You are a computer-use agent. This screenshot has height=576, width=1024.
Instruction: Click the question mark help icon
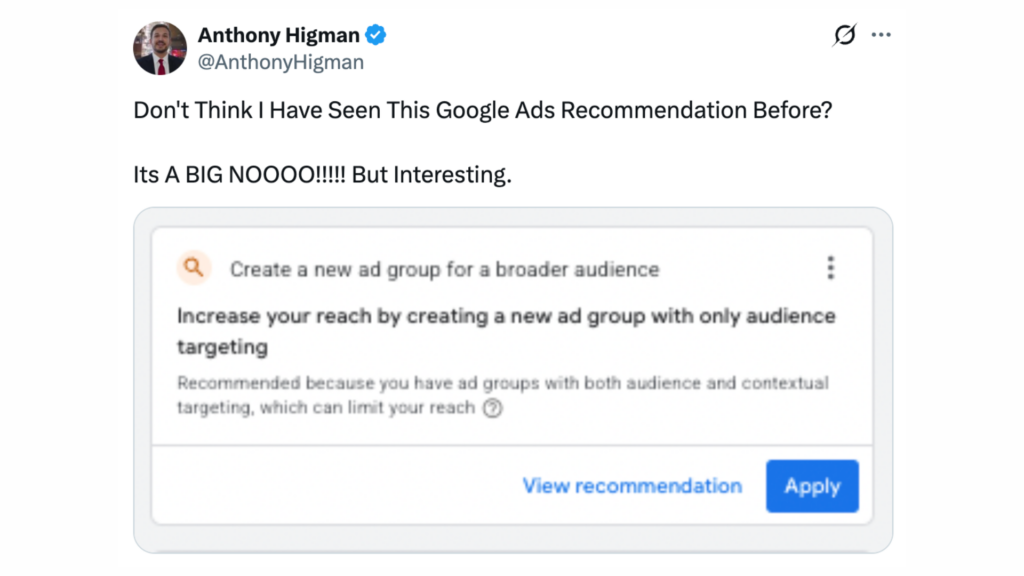[x=492, y=408]
